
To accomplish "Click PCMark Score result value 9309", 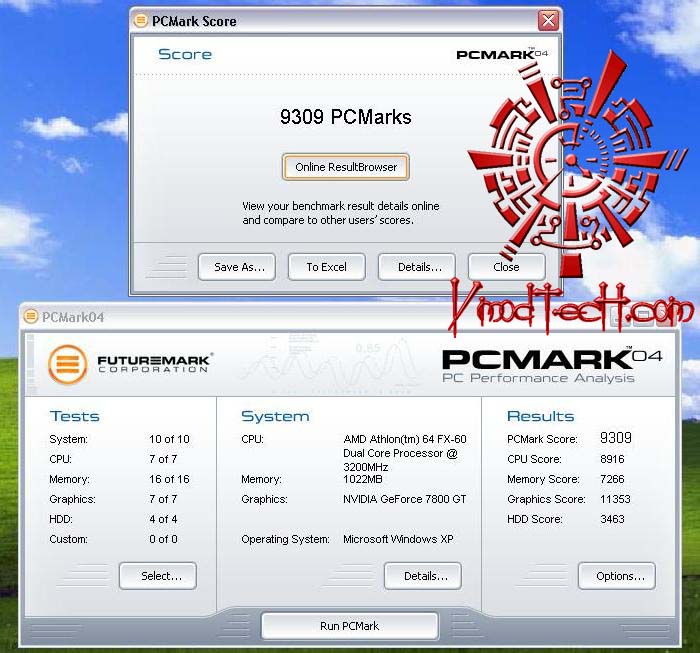I will 616,438.
